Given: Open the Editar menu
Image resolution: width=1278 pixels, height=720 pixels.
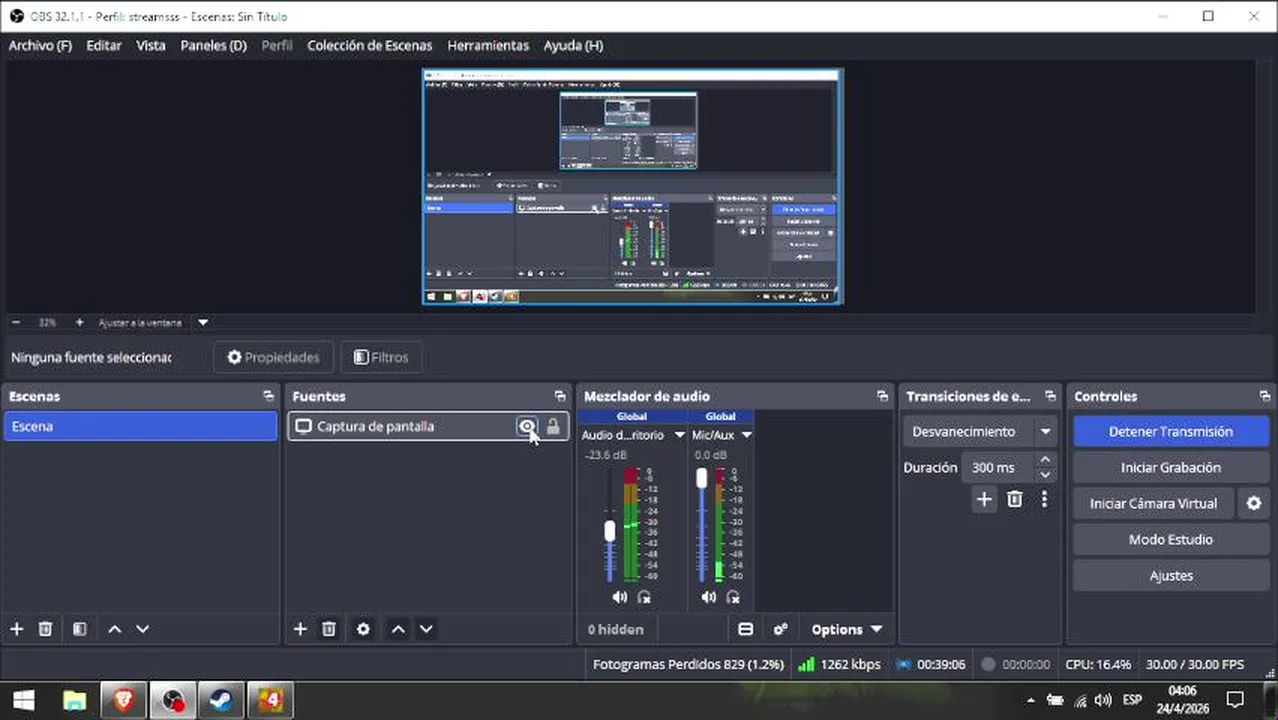Looking at the screenshot, I should [x=104, y=46].
